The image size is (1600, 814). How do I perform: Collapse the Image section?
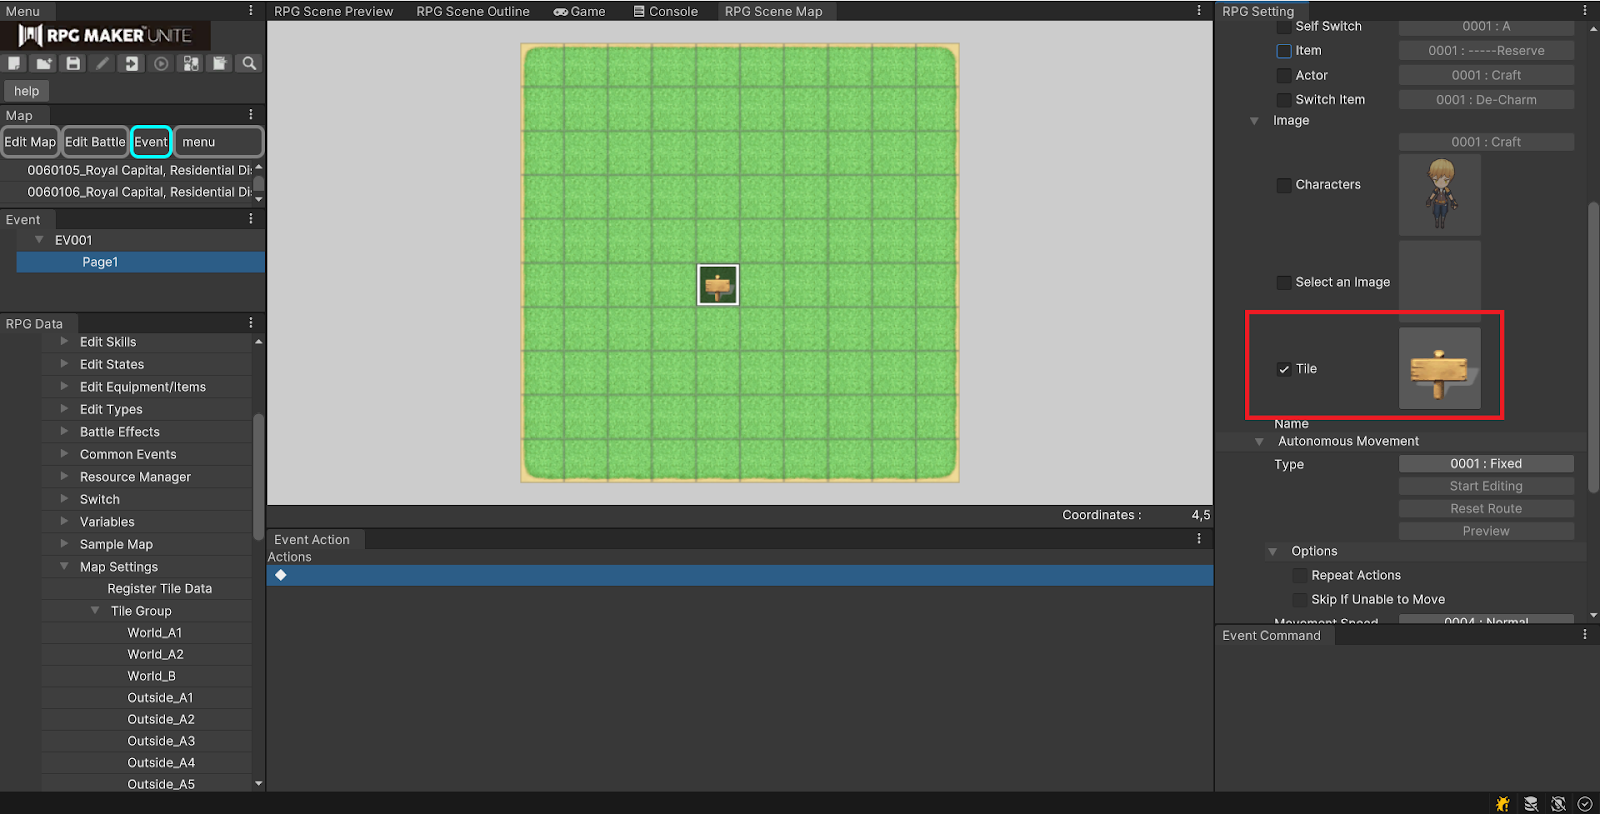tap(1254, 121)
